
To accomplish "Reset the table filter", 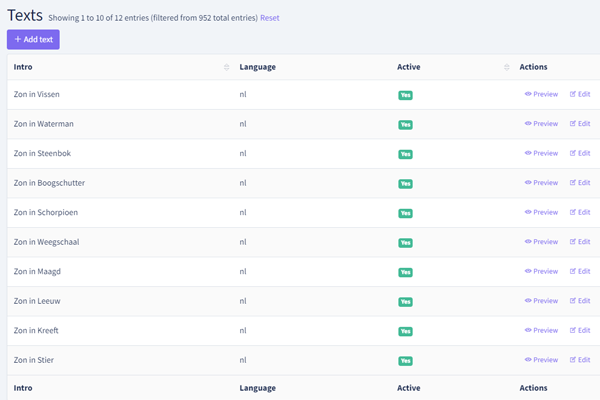I will click(x=270, y=18).
